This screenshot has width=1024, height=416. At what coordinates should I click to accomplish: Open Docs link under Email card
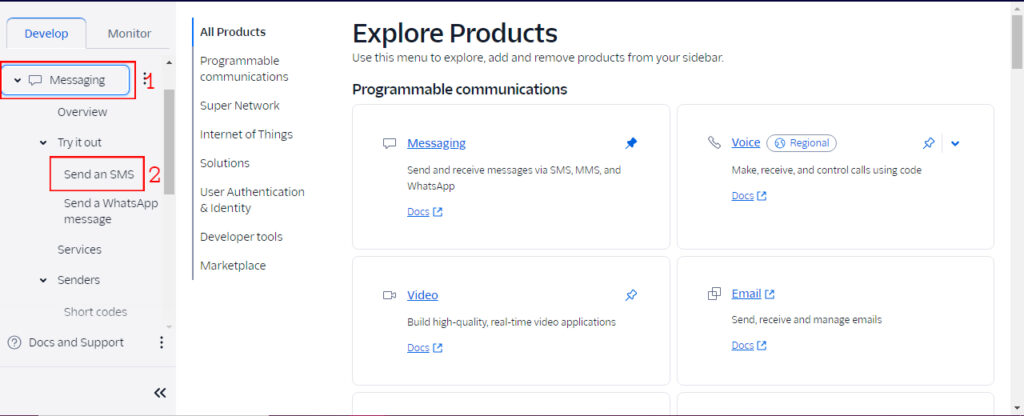pyautogui.click(x=749, y=345)
